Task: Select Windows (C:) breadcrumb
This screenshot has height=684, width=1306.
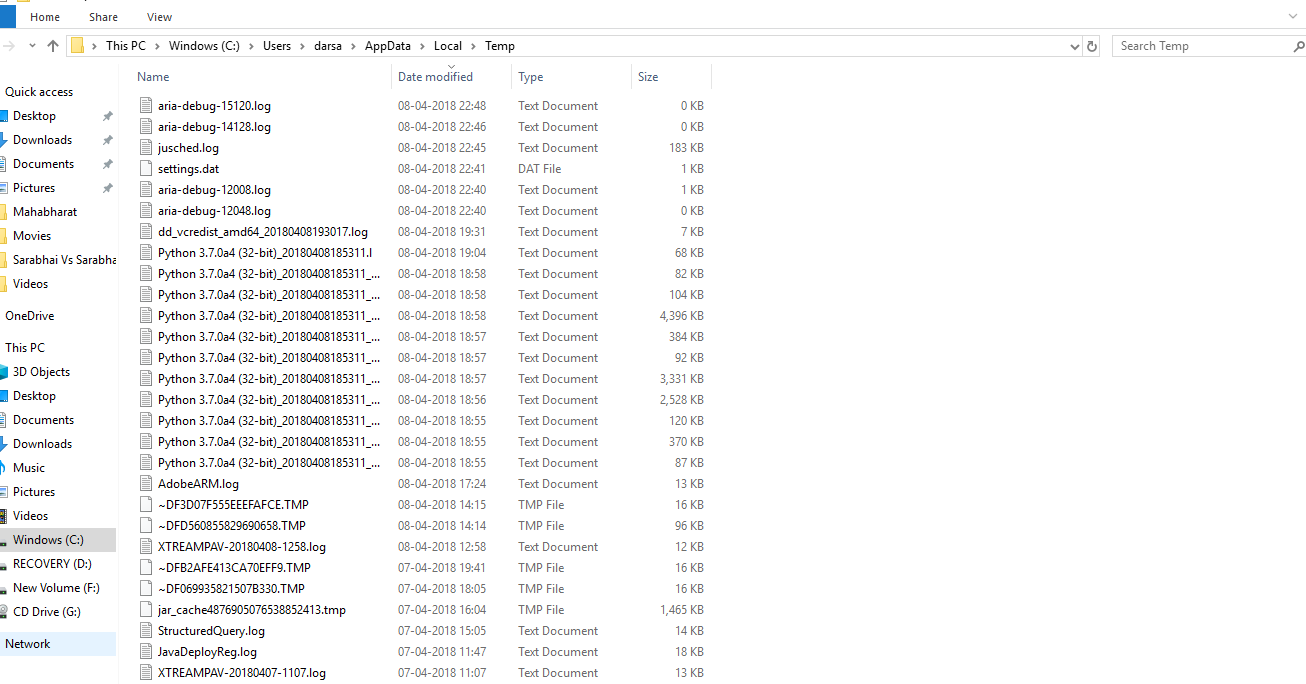Action: tap(204, 46)
